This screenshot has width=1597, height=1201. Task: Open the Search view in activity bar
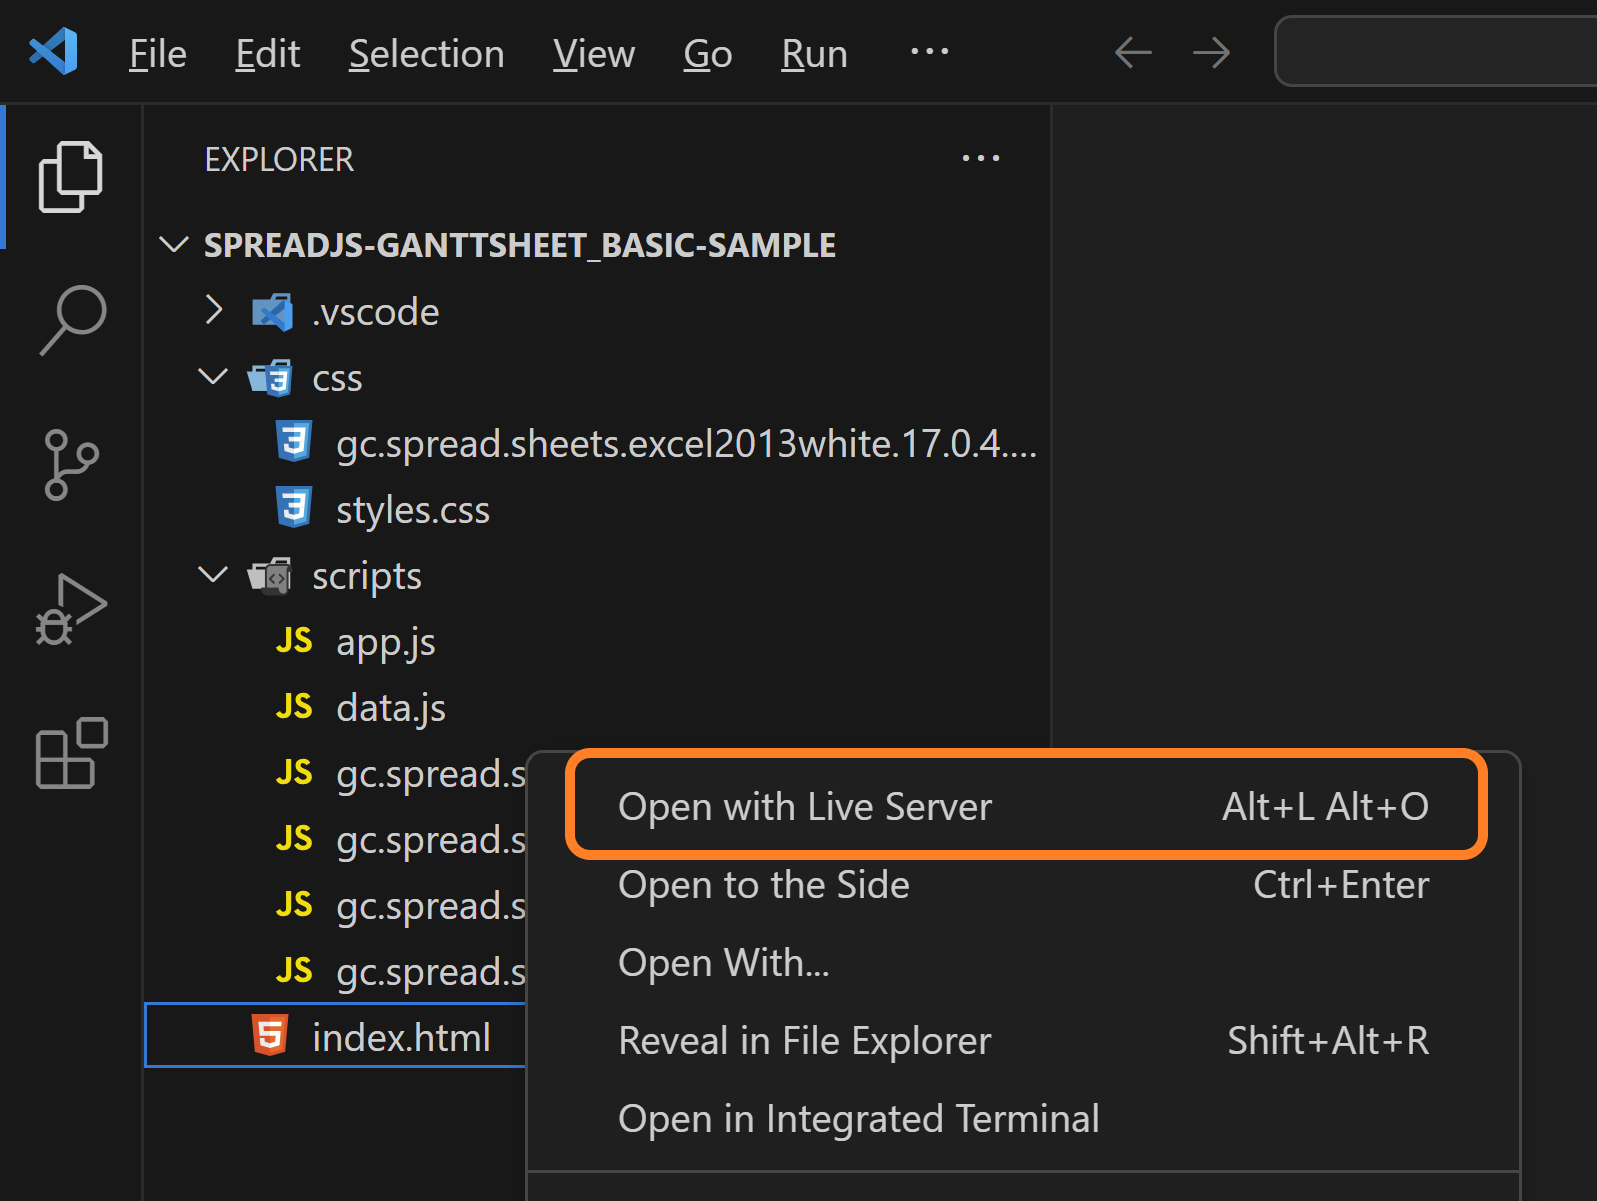coord(73,320)
